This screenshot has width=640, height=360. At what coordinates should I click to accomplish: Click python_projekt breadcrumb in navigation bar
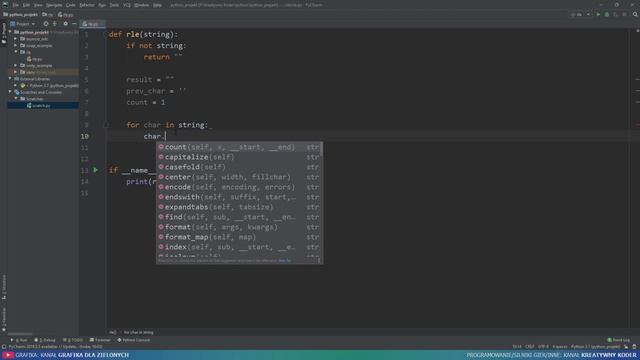coord(20,15)
